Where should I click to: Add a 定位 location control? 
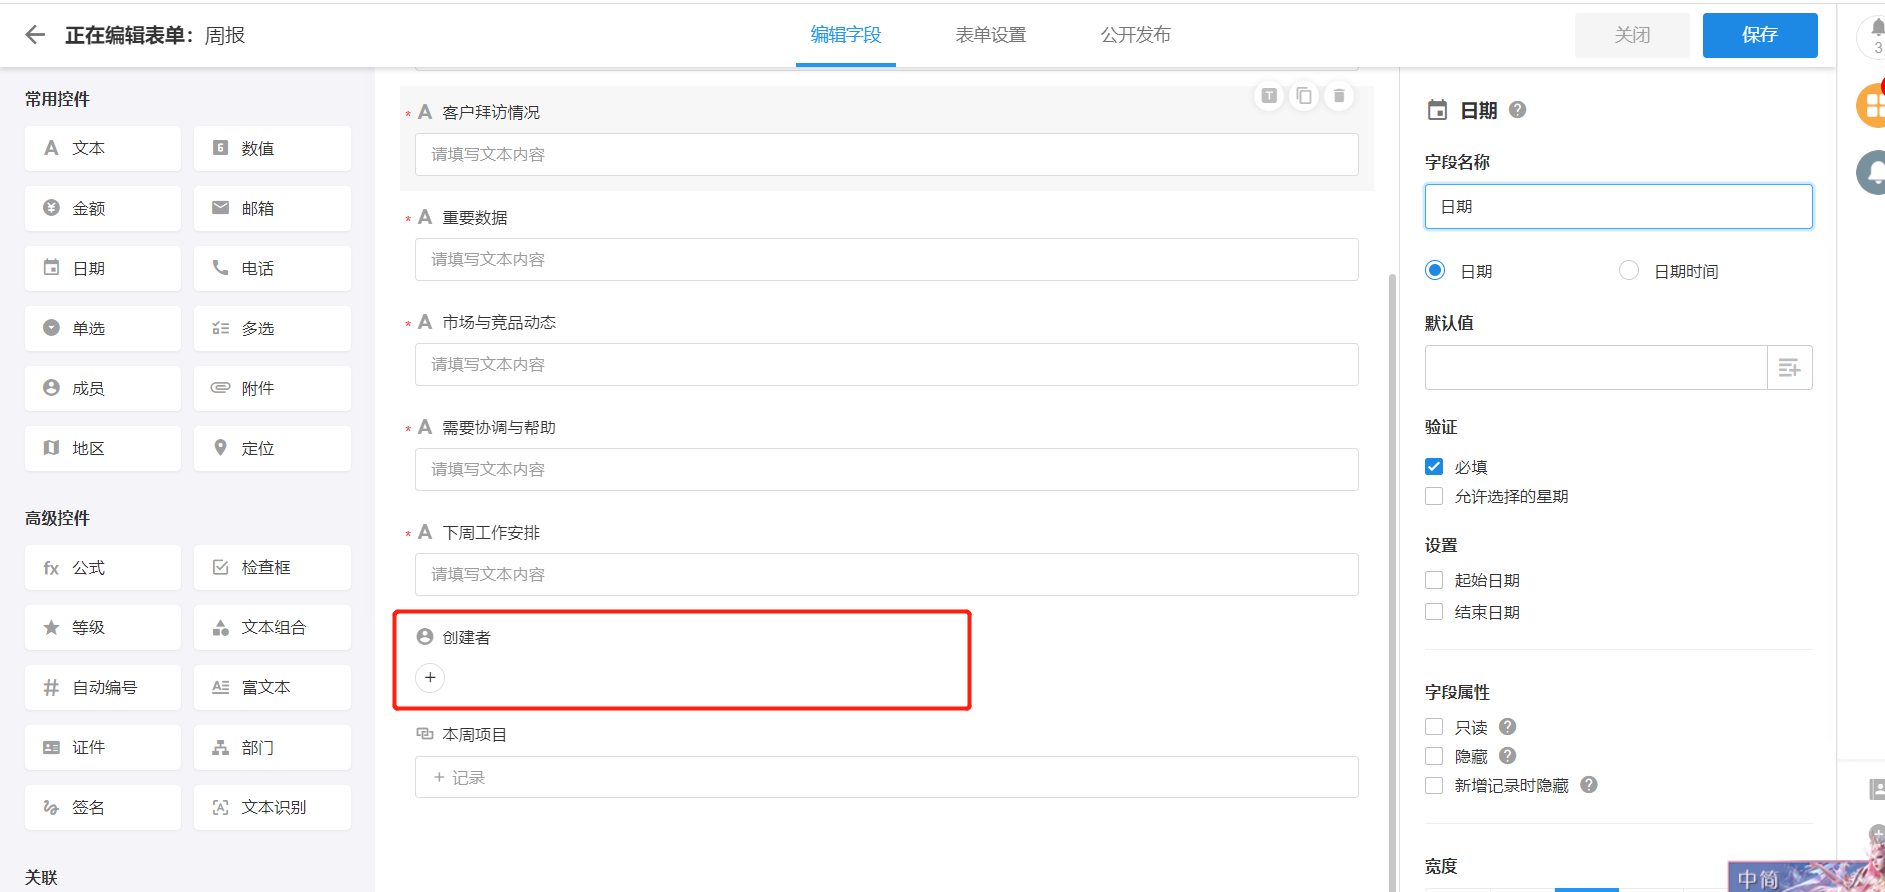click(272, 448)
